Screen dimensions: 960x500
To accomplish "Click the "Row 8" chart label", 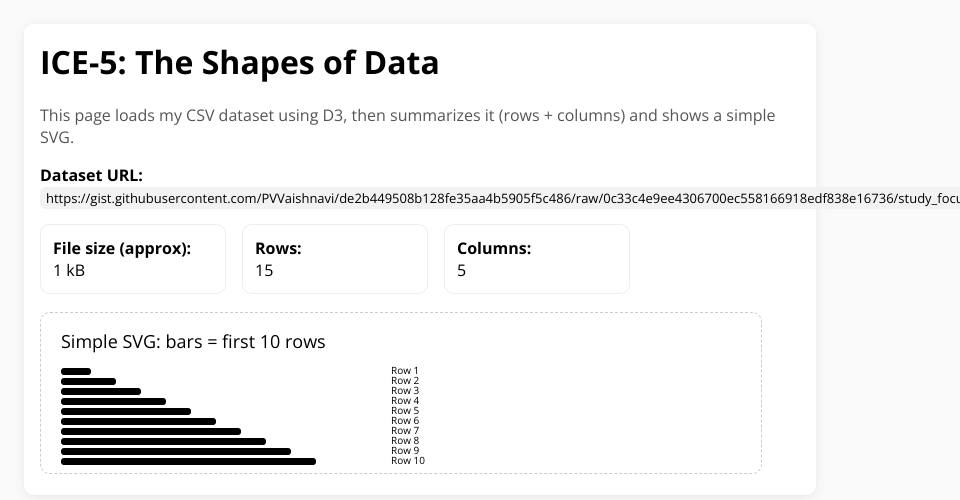I will (405, 441).
